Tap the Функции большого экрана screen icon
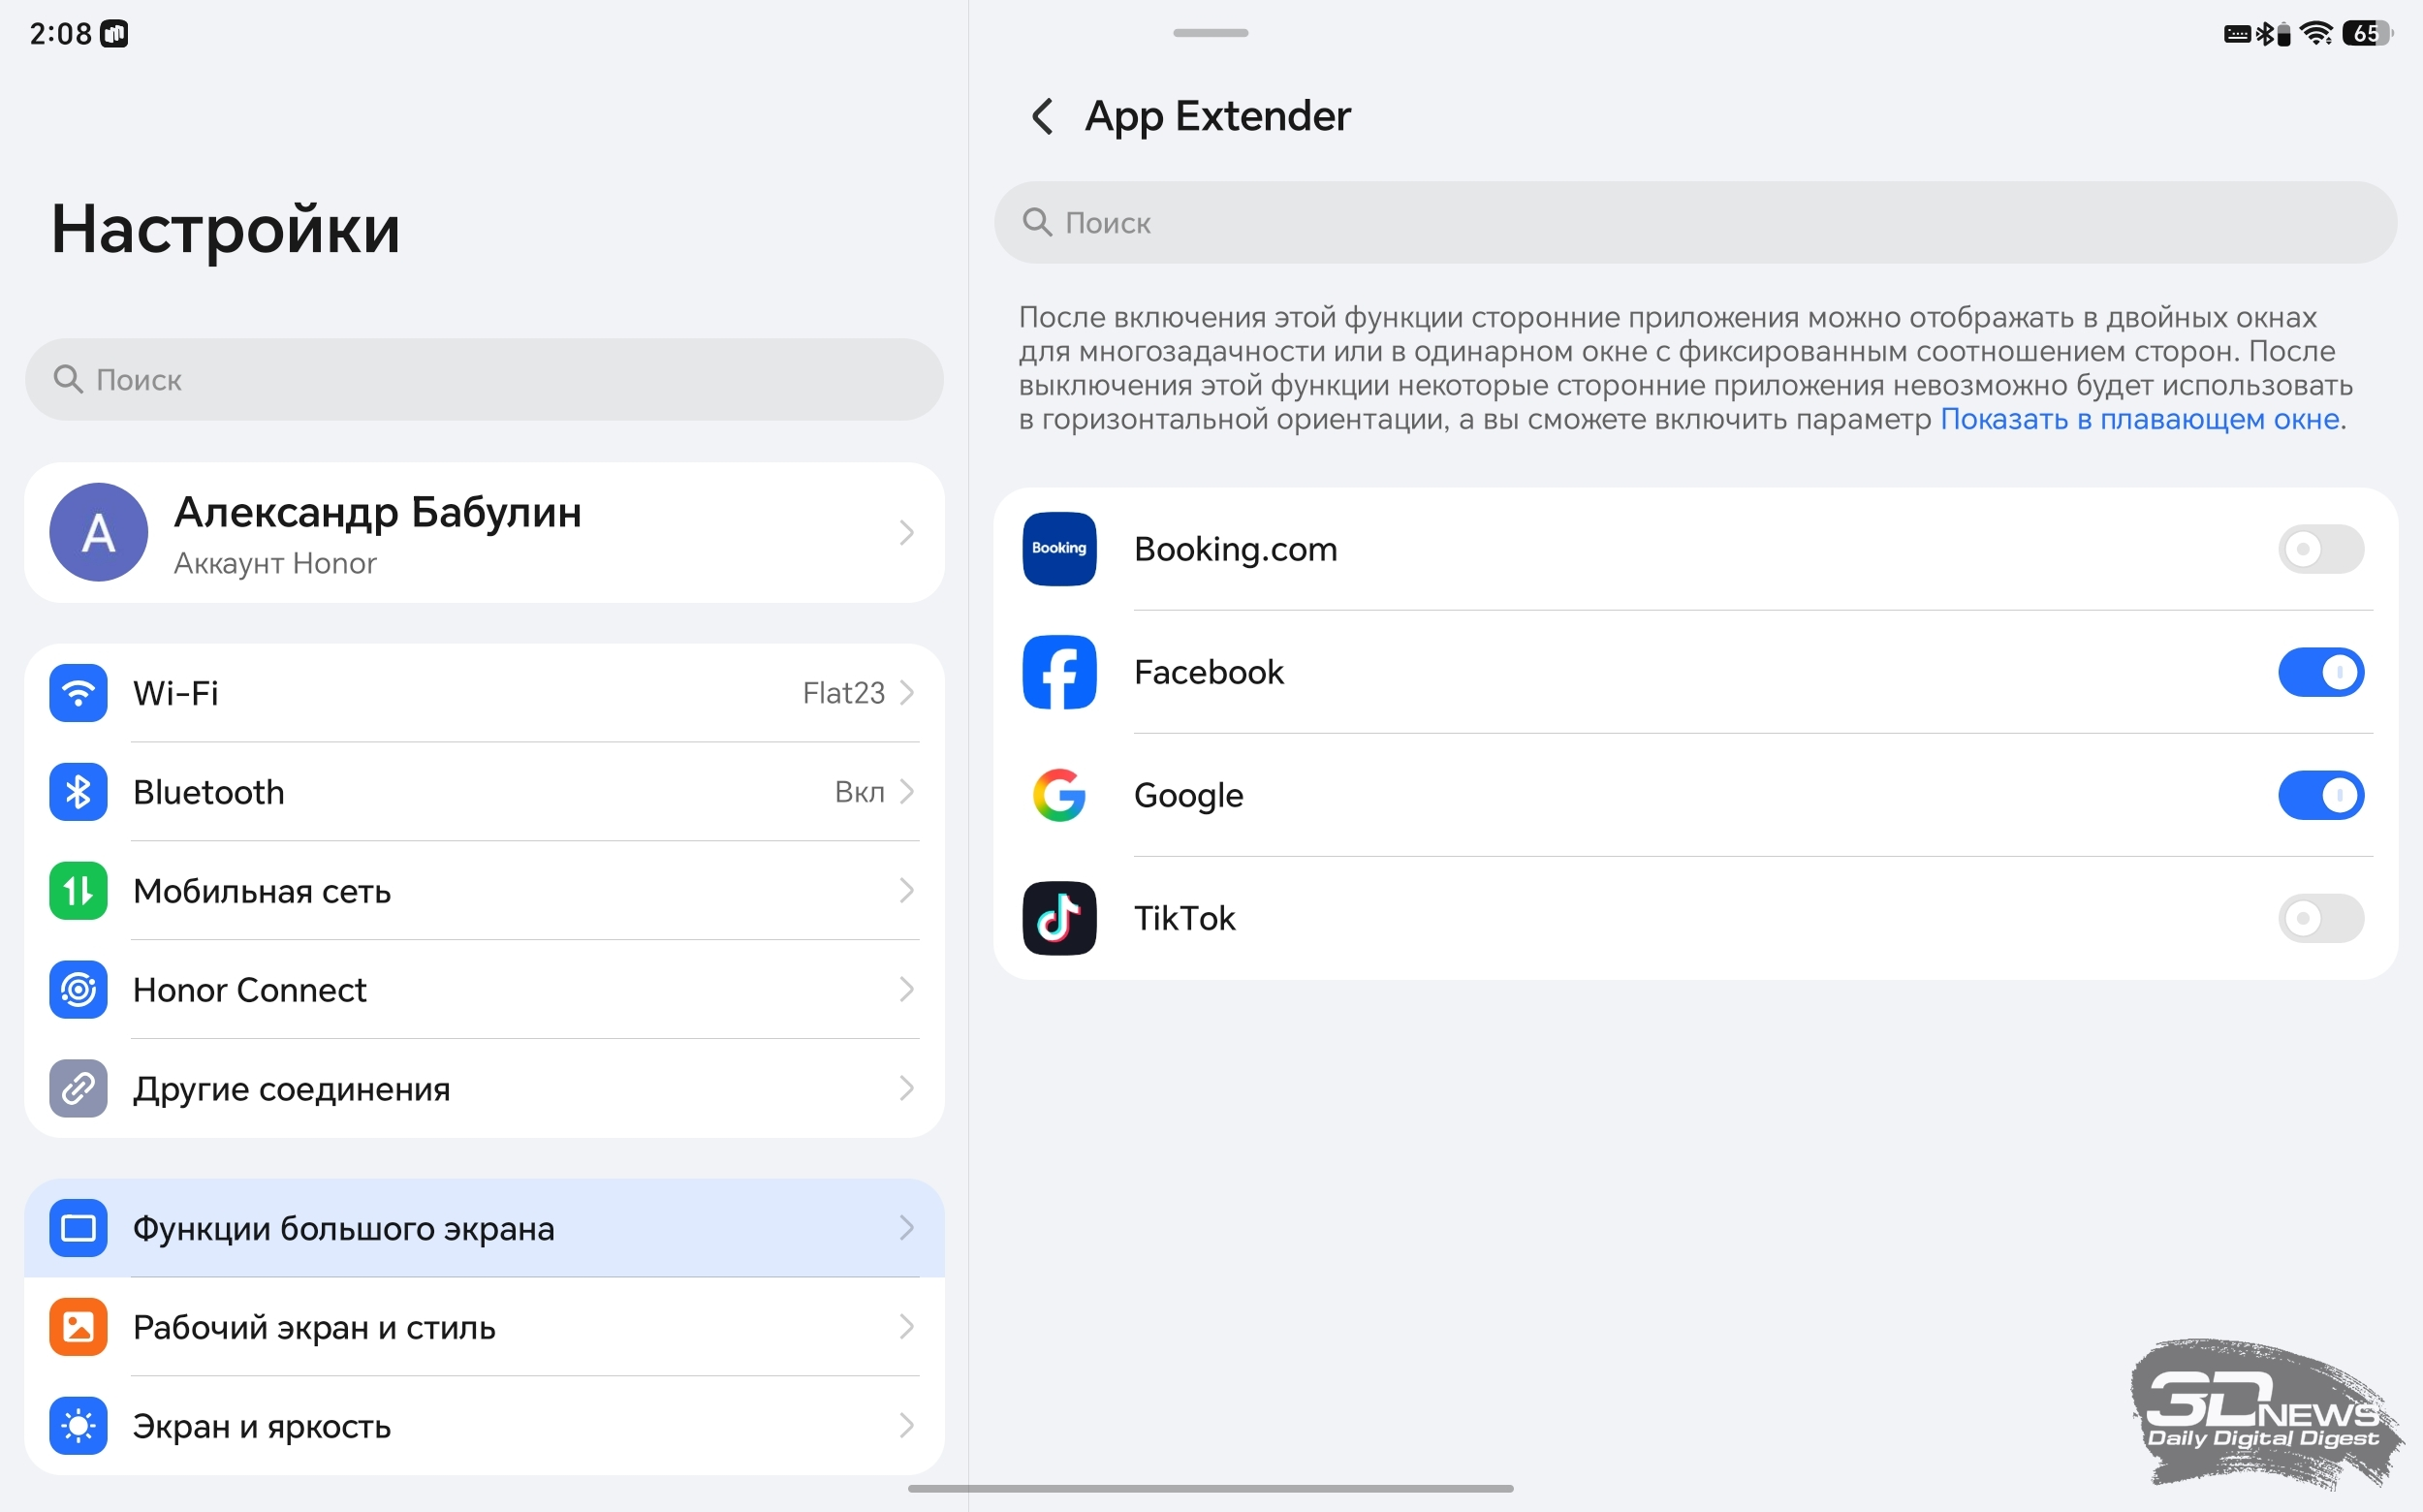Image resolution: width=2423 pixels, height=1512 pixels. (78, 1228)
